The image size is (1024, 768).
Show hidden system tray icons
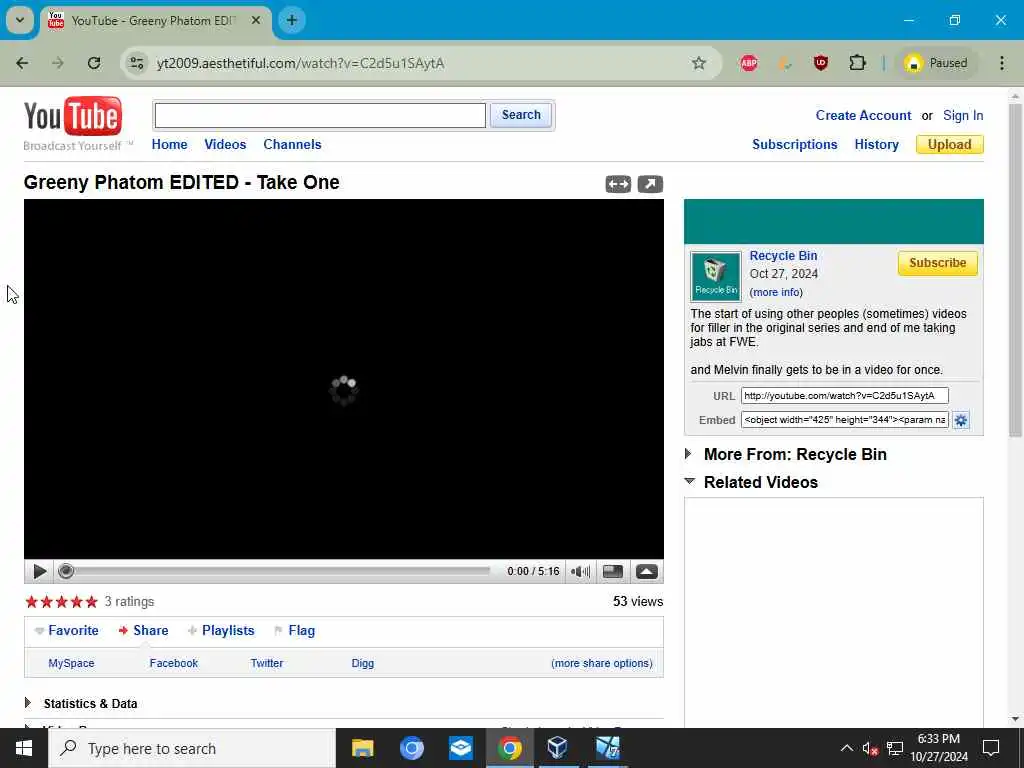[846, 748]
